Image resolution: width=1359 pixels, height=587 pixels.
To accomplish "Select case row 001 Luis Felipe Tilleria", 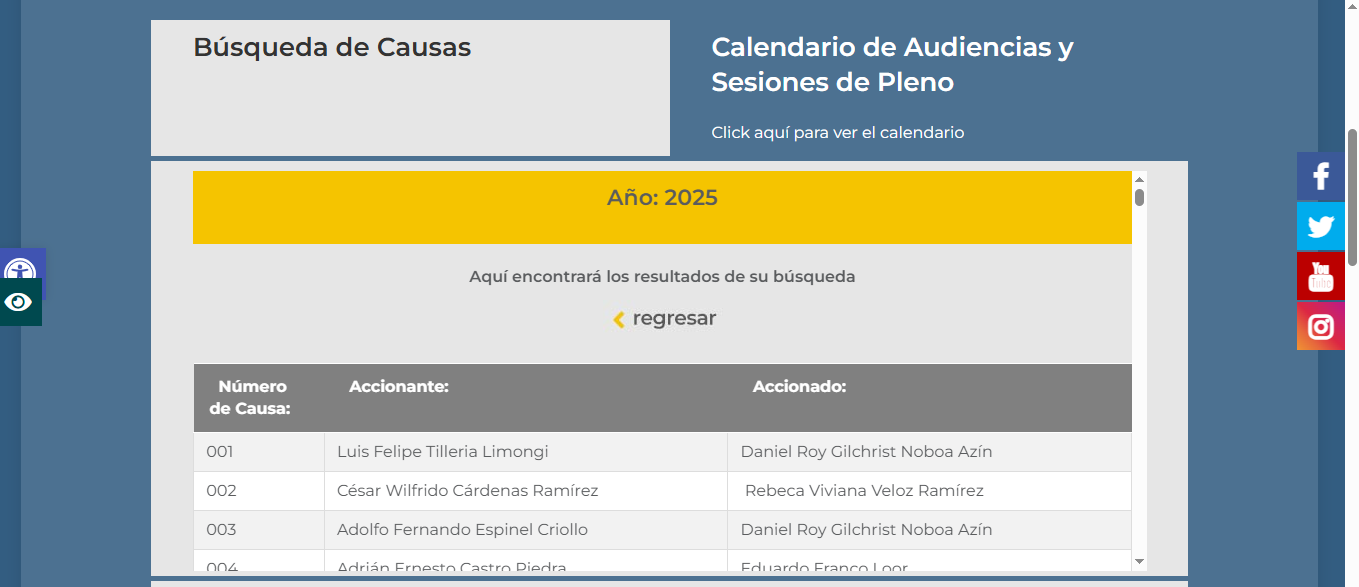I will click(x=443, y=452).
